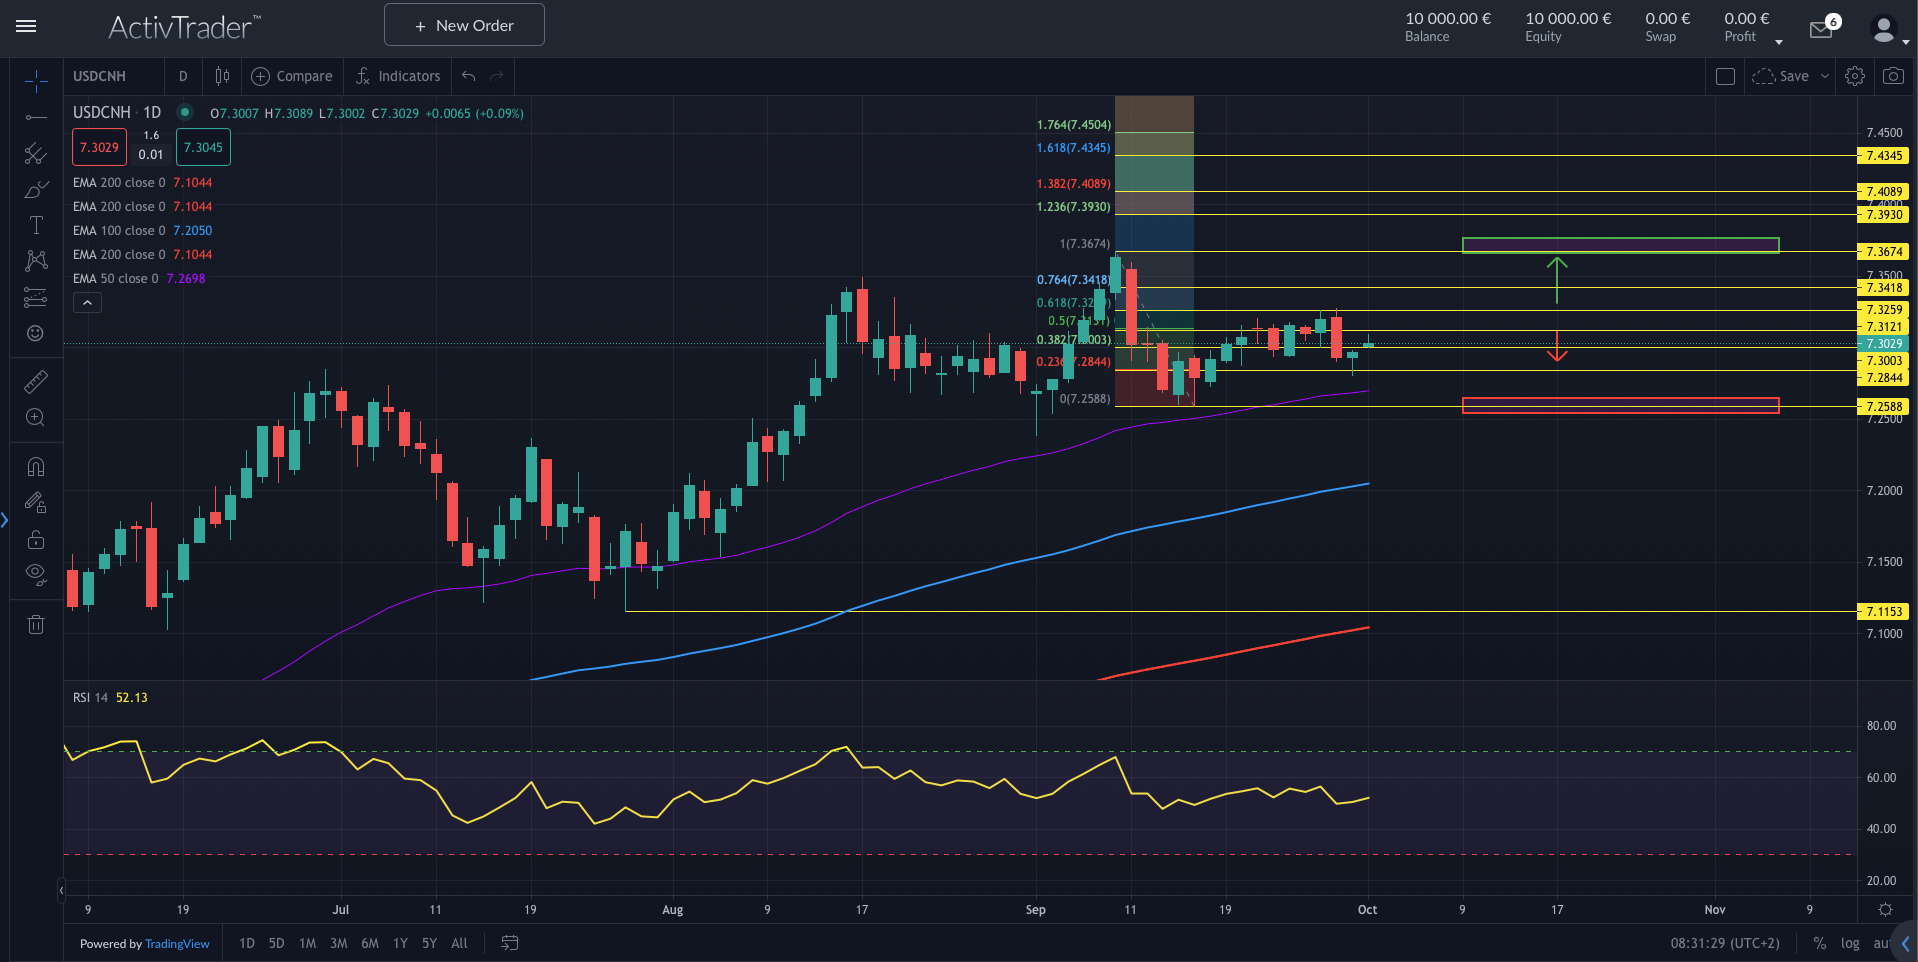Click the New Order button
This screenshot has width=1918, height=962.
pos(463,24)
